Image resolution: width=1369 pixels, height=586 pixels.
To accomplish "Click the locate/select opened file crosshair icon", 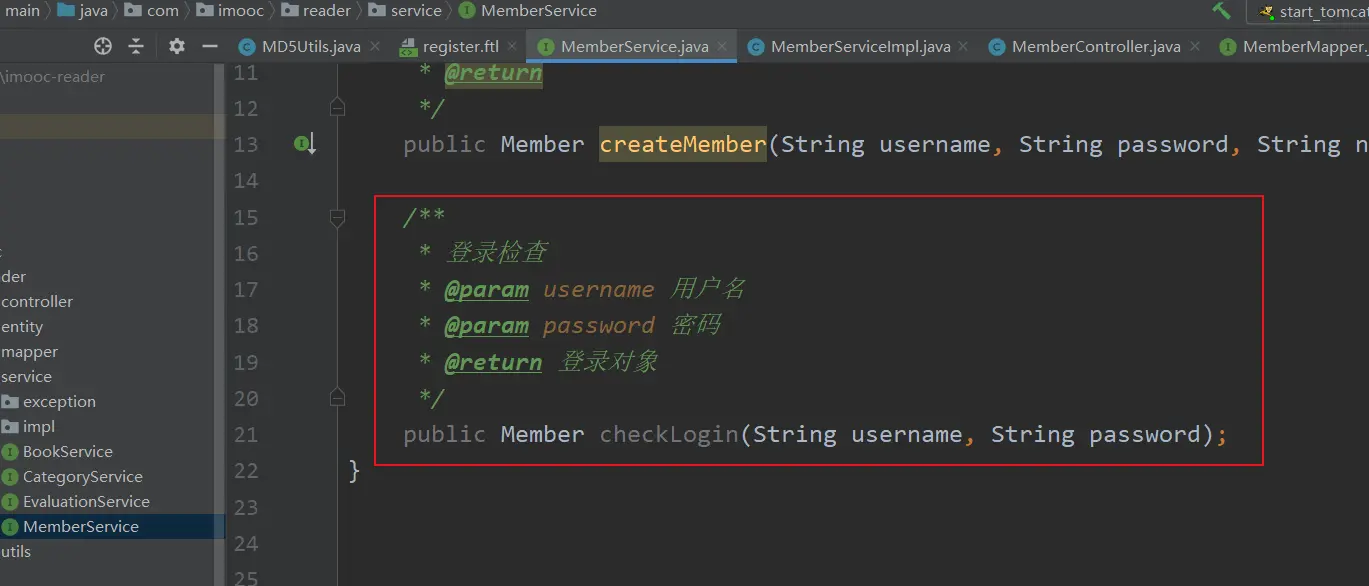I will (102, 46).
